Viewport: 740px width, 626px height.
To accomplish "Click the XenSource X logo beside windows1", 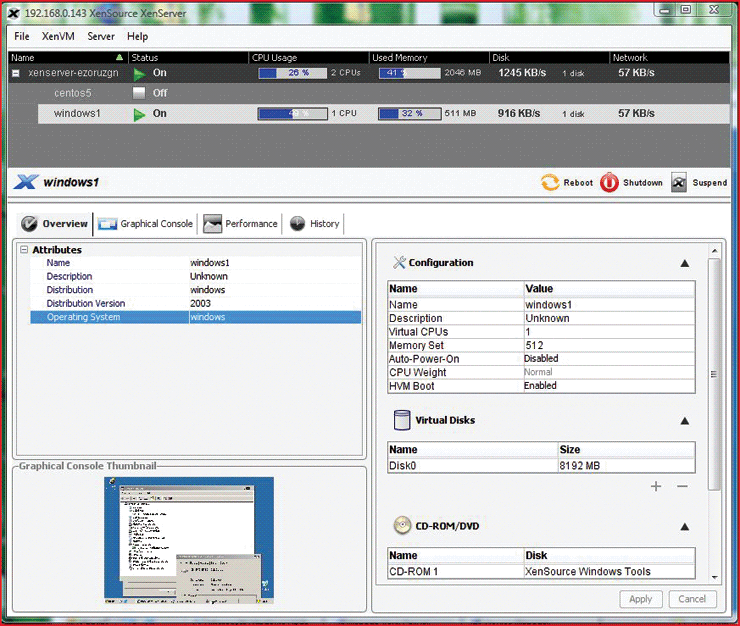I will [x=25, y=182].
